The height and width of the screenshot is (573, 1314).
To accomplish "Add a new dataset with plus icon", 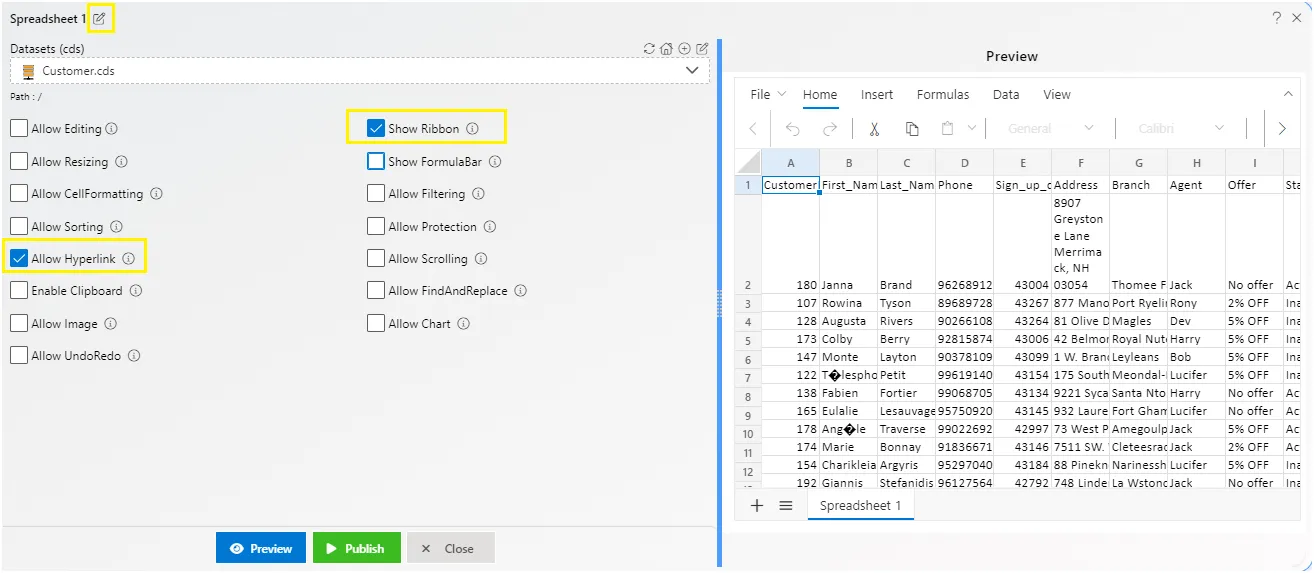I will point(684,48).
